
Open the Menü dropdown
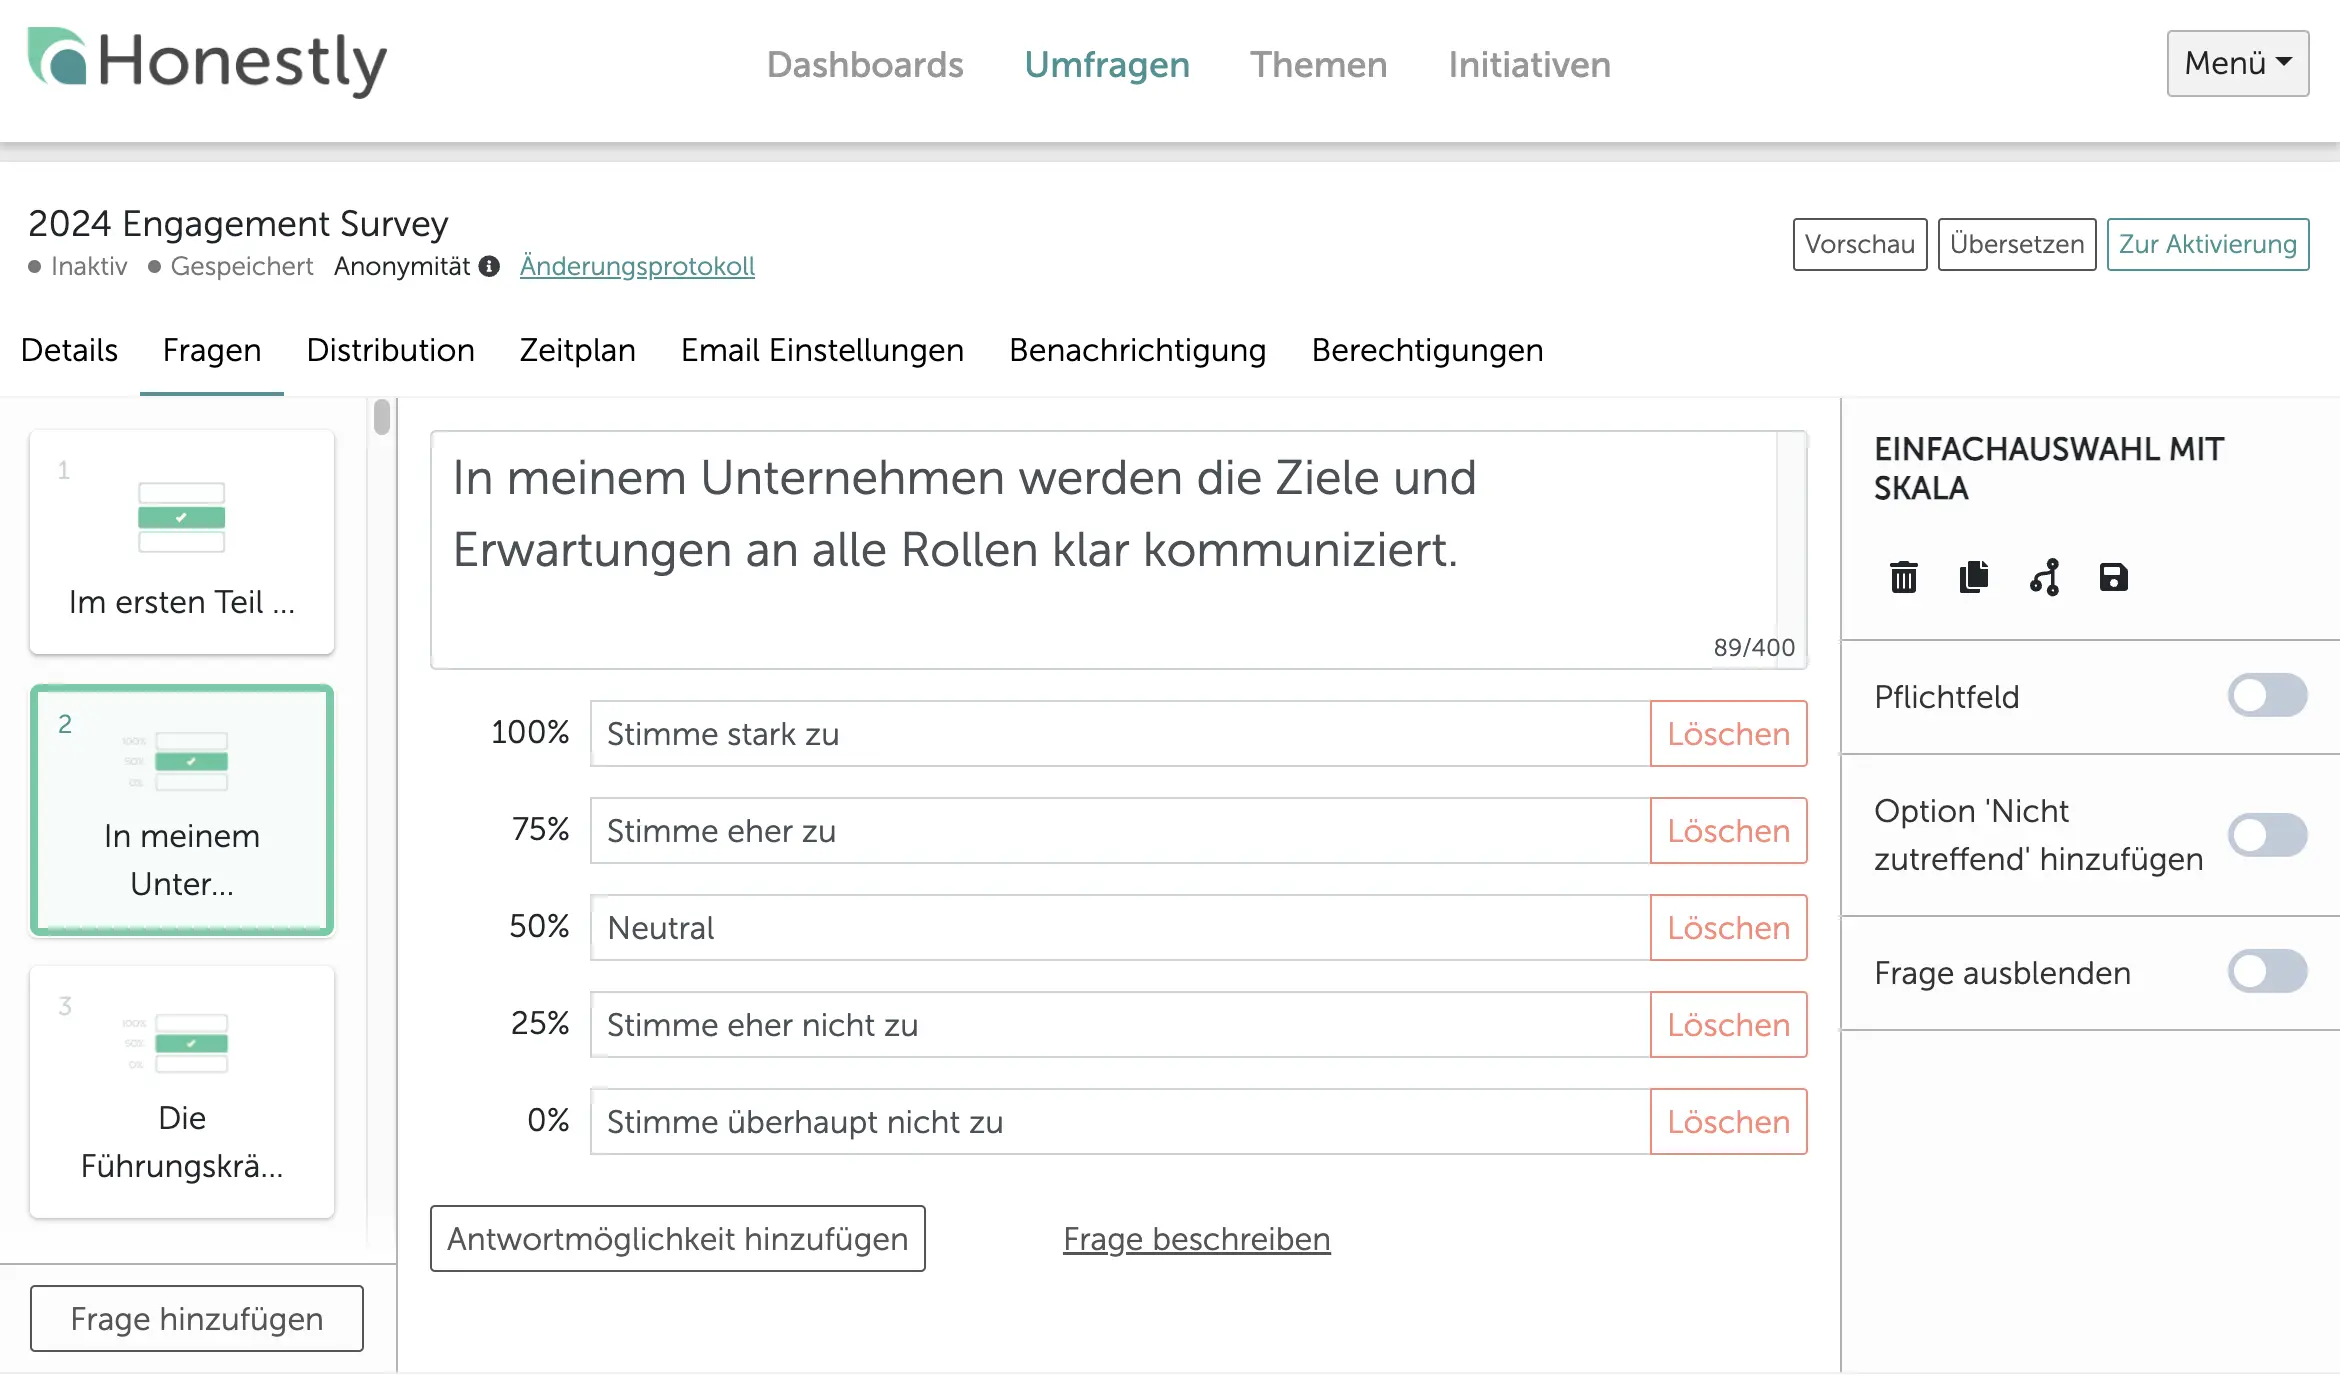point(2237,63)
